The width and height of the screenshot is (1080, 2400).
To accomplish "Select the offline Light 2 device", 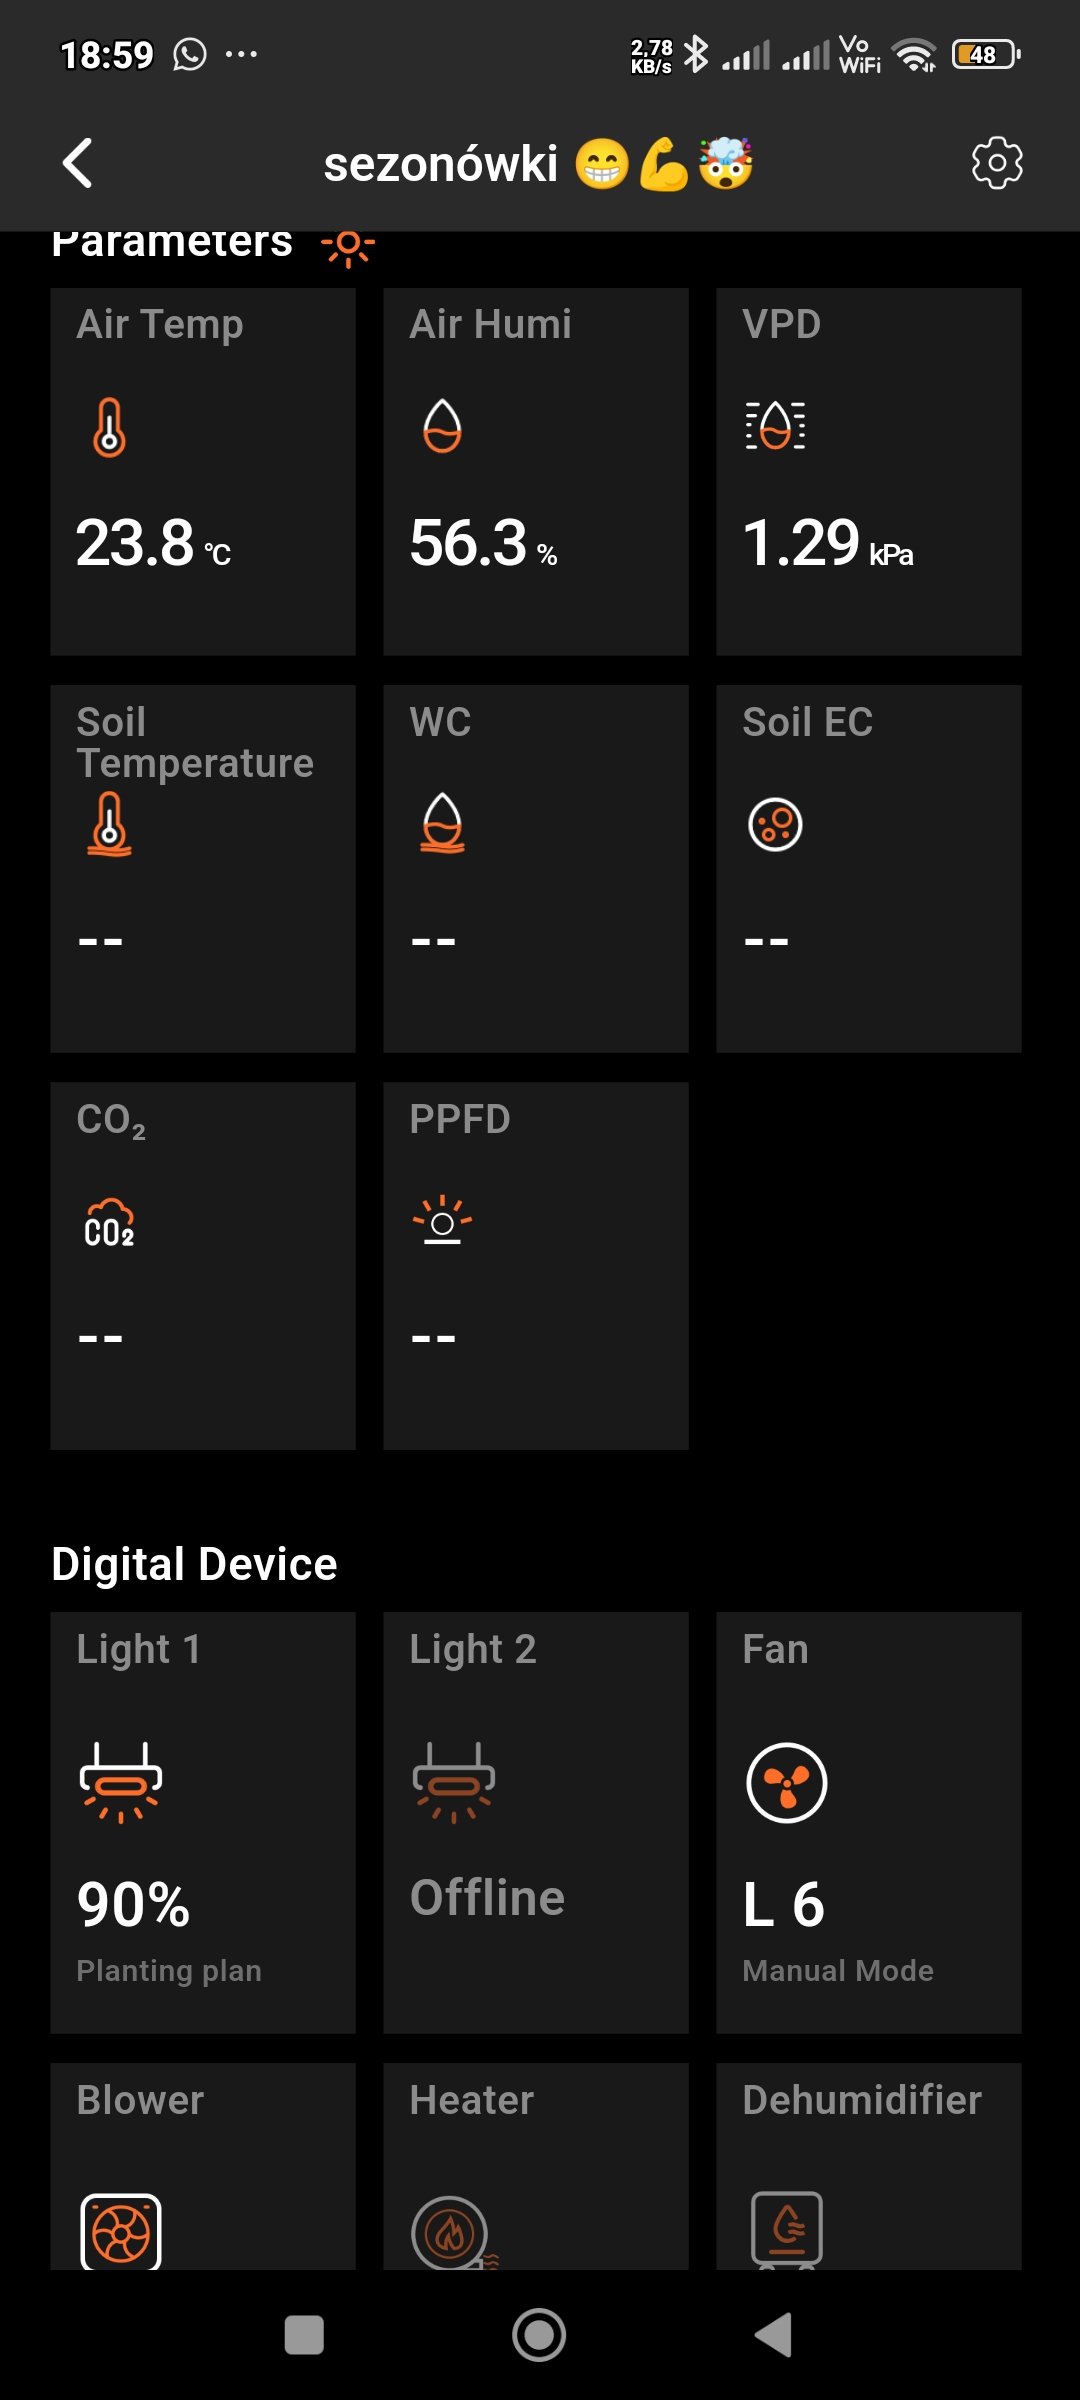I will pos(536,1822).
